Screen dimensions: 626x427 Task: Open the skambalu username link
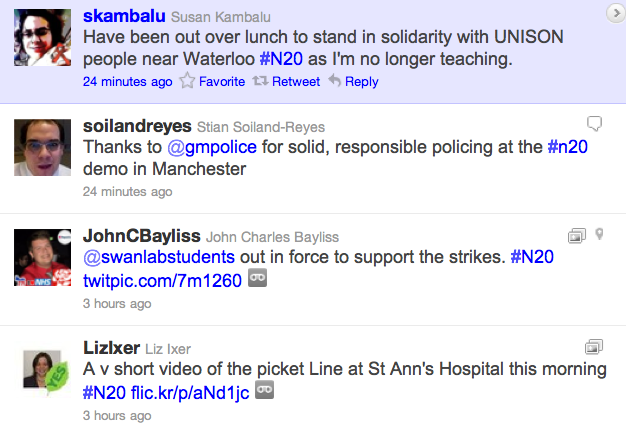123,17
